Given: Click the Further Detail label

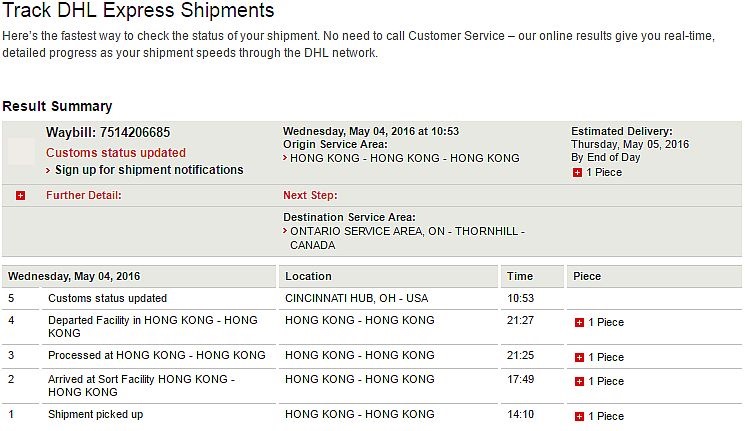Looking at the screenshot, I should pyautogui.click(x=83, y=195).
